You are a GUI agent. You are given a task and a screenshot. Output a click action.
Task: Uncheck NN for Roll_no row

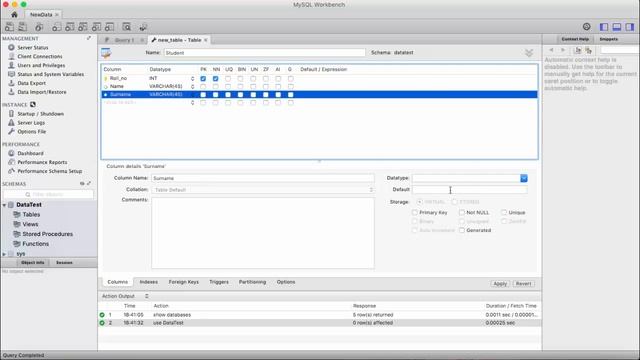(216, 78)
